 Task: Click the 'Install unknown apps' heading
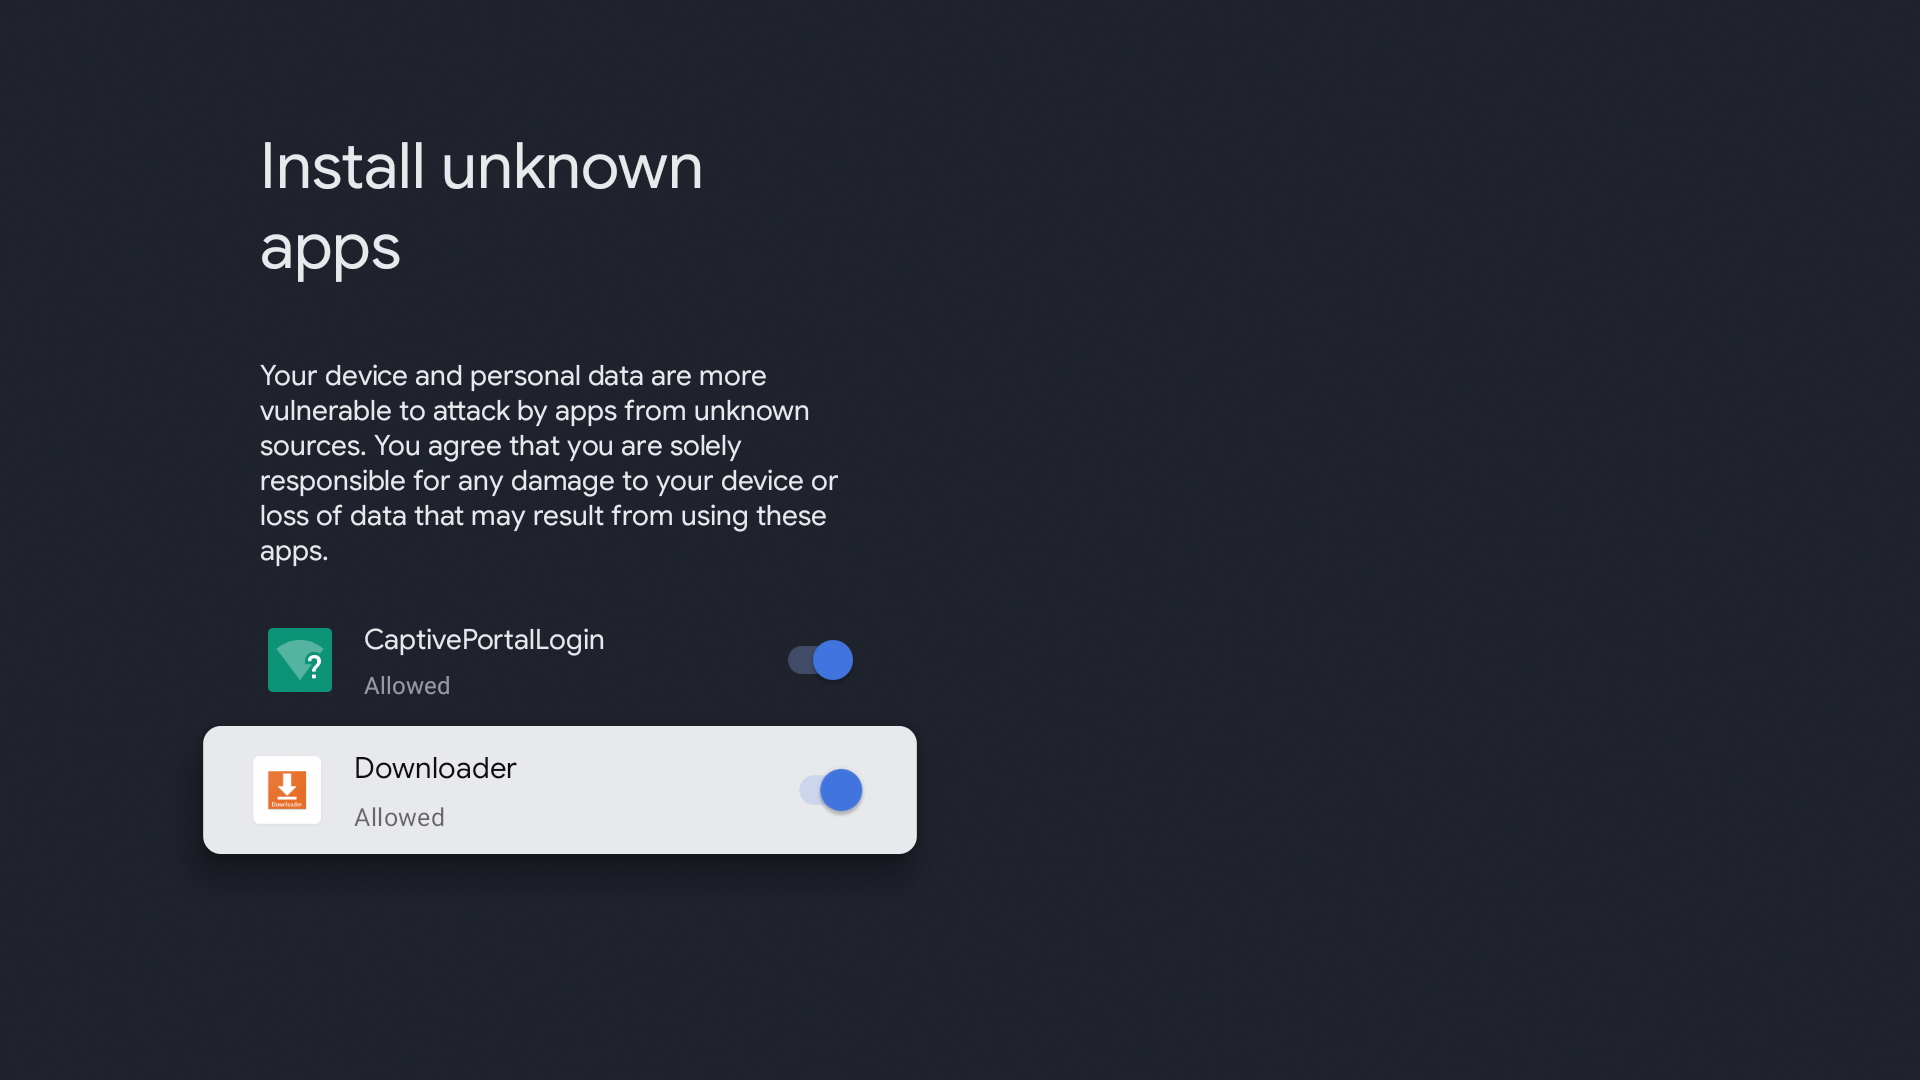click(481, 208)
